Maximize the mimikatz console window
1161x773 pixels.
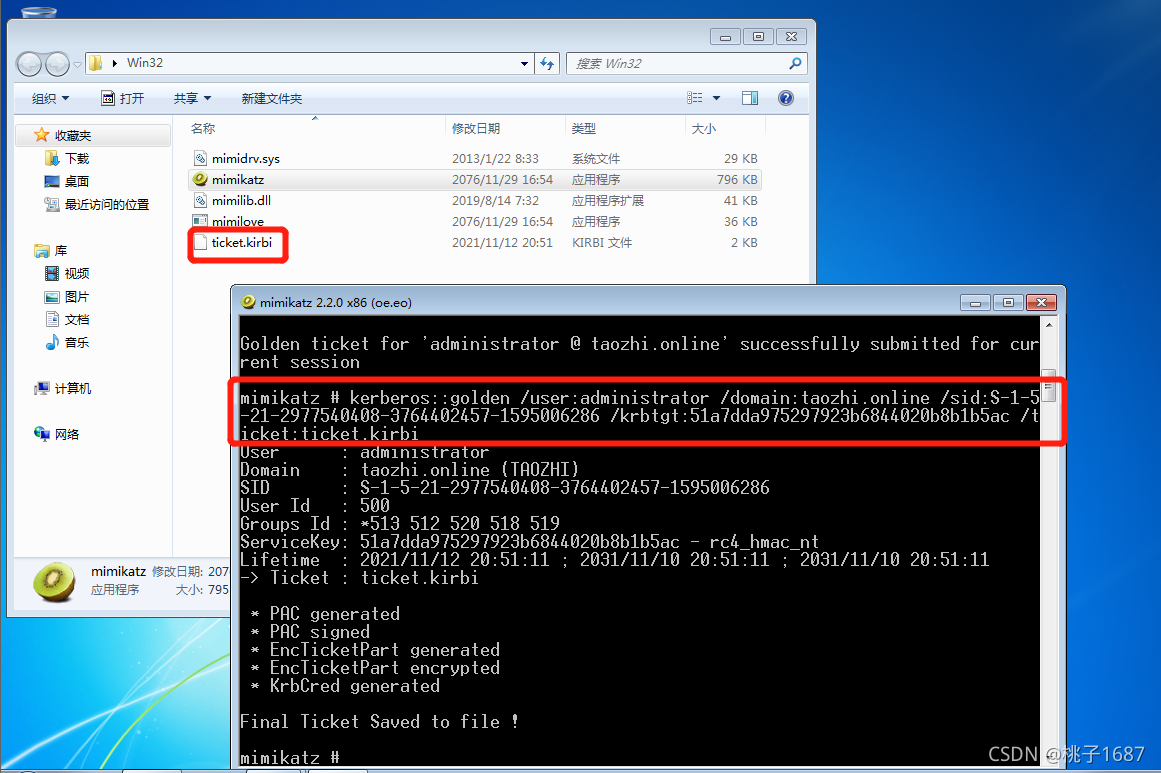(1008, 303)
